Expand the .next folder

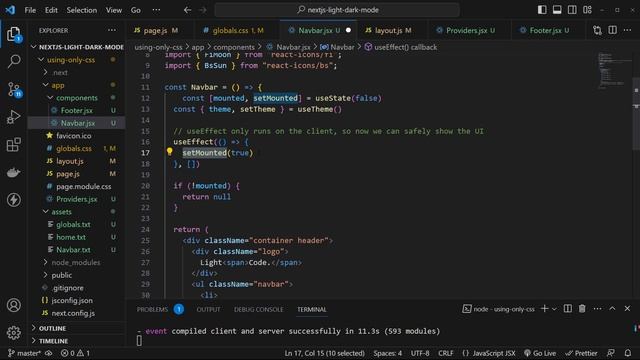(77, 72)
